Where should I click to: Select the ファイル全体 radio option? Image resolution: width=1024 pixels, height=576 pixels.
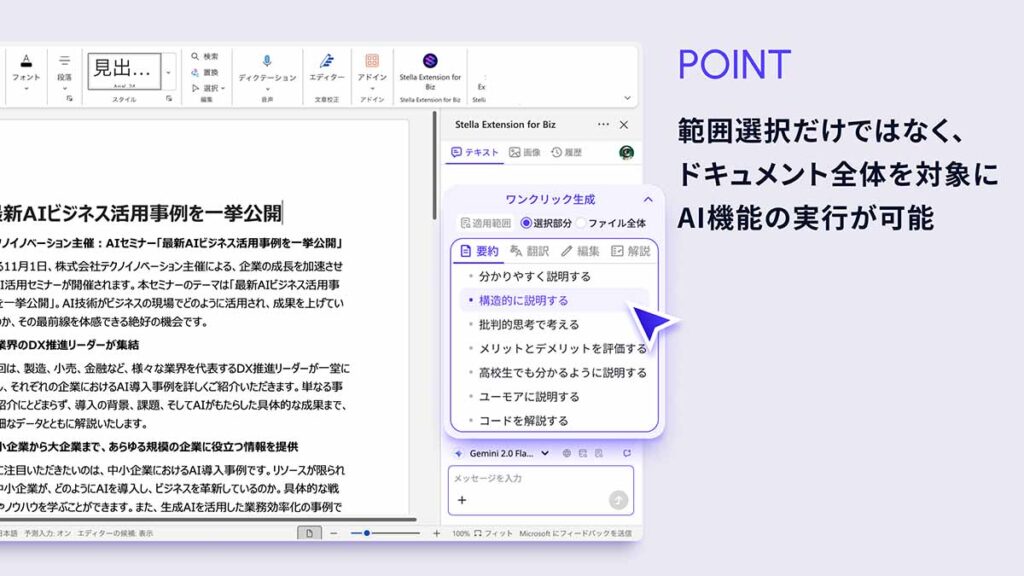[611, 223]
